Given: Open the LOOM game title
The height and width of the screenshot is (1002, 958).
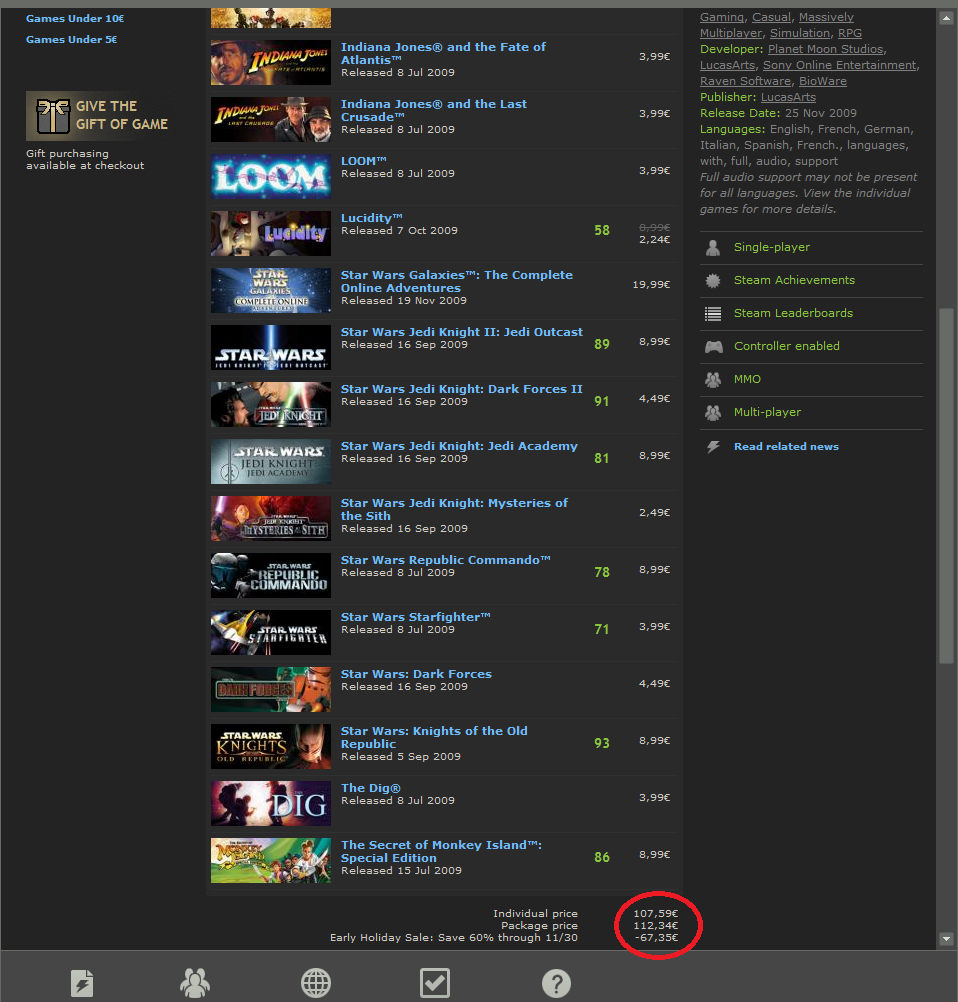Looking at the screenshot, I should (363, 161).
